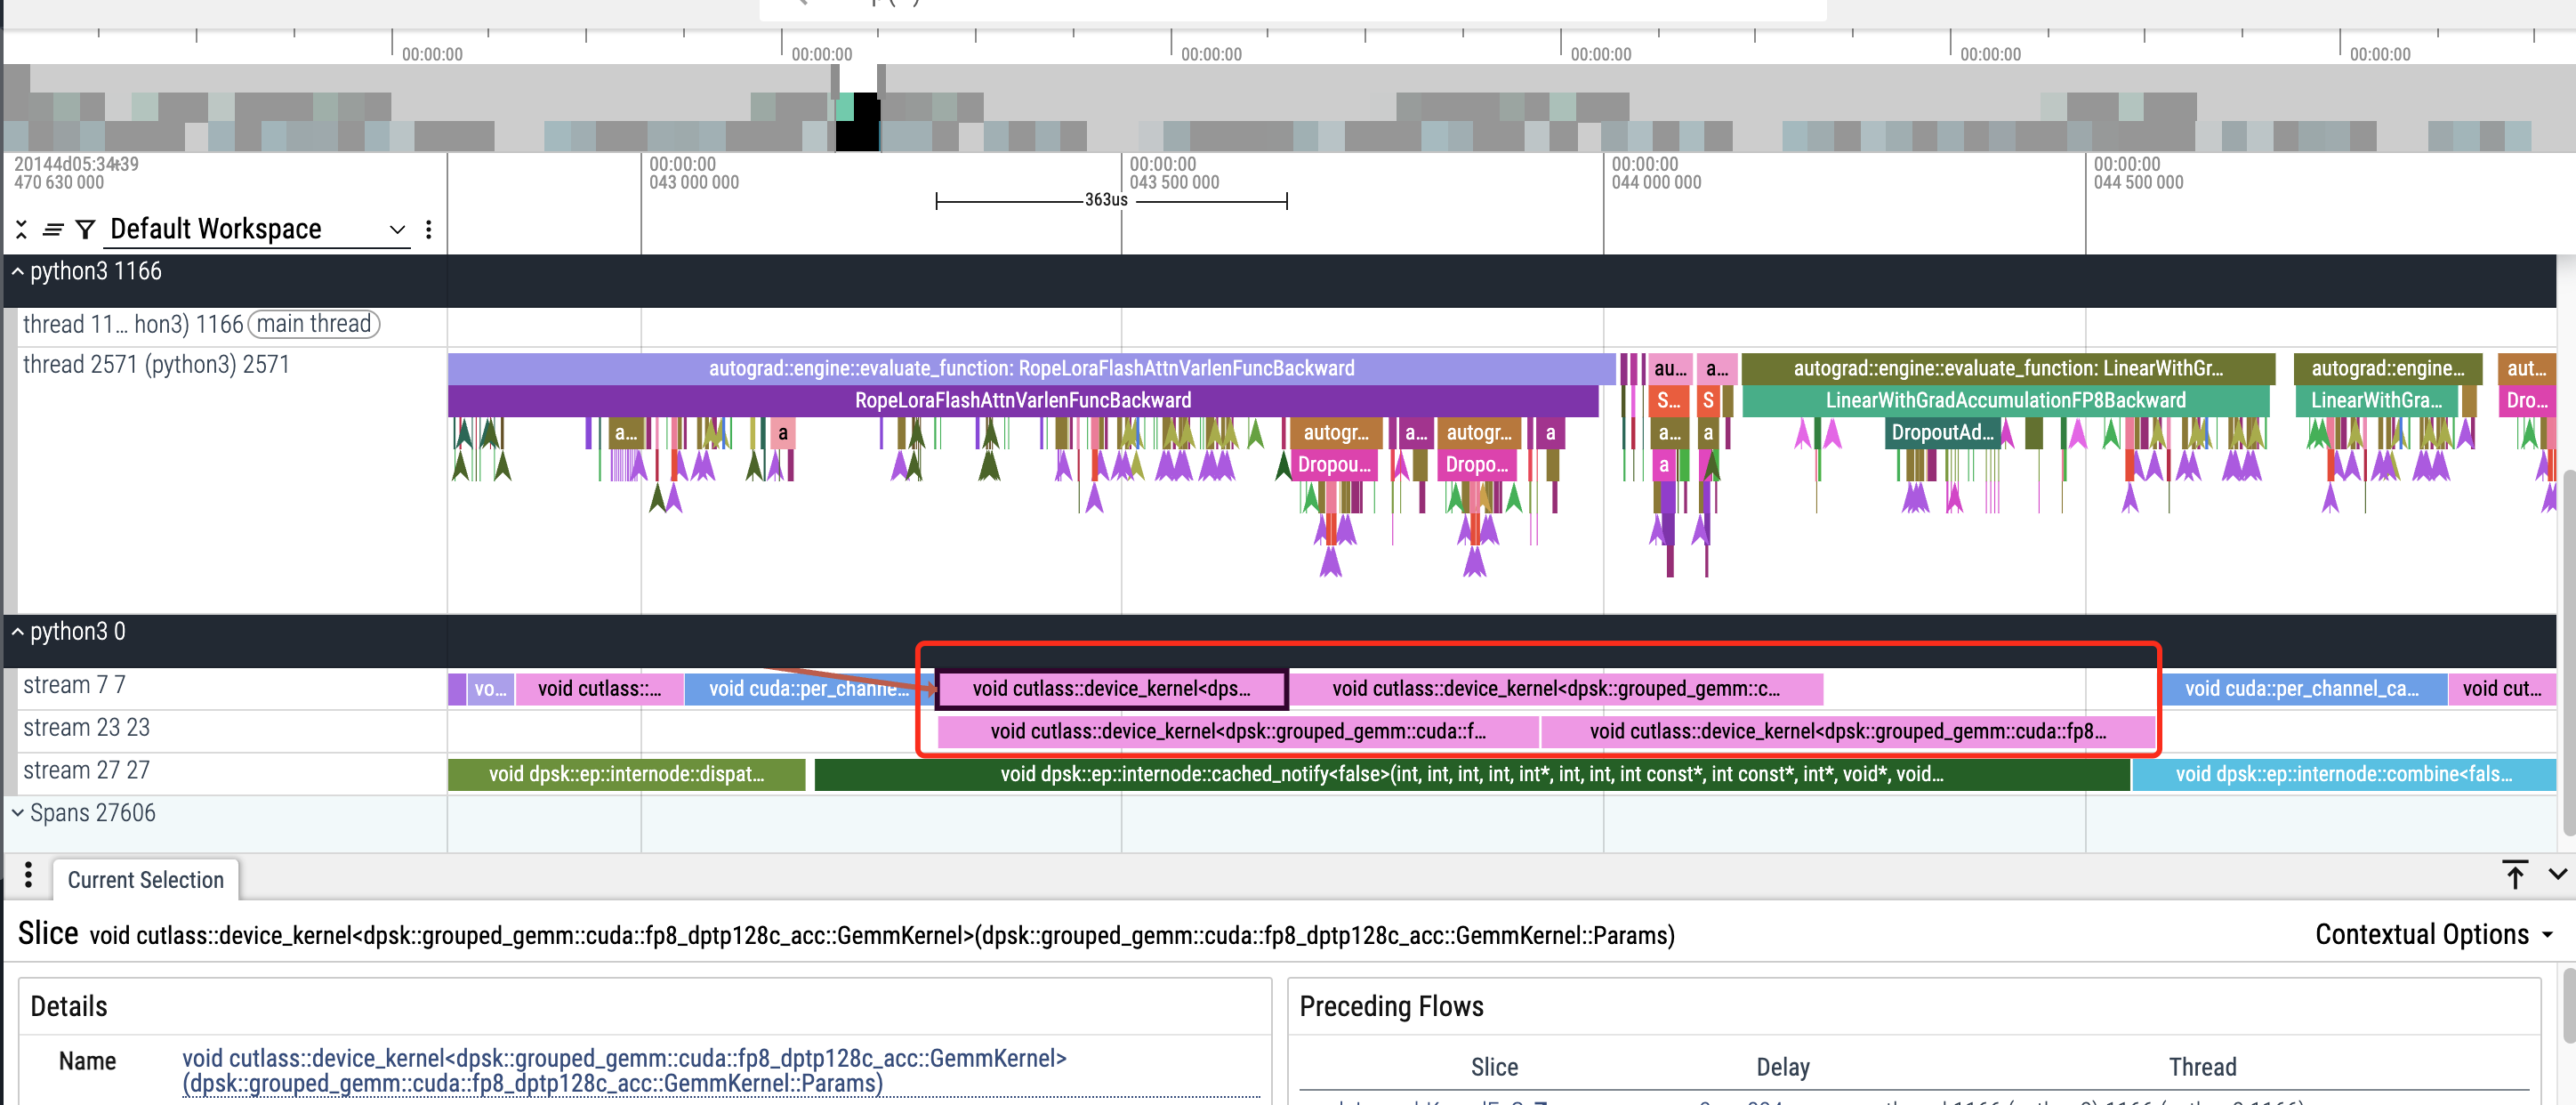The image size is (2576, 1105).
Task: Collapse the python3 1166 process group
Action: 18,271
